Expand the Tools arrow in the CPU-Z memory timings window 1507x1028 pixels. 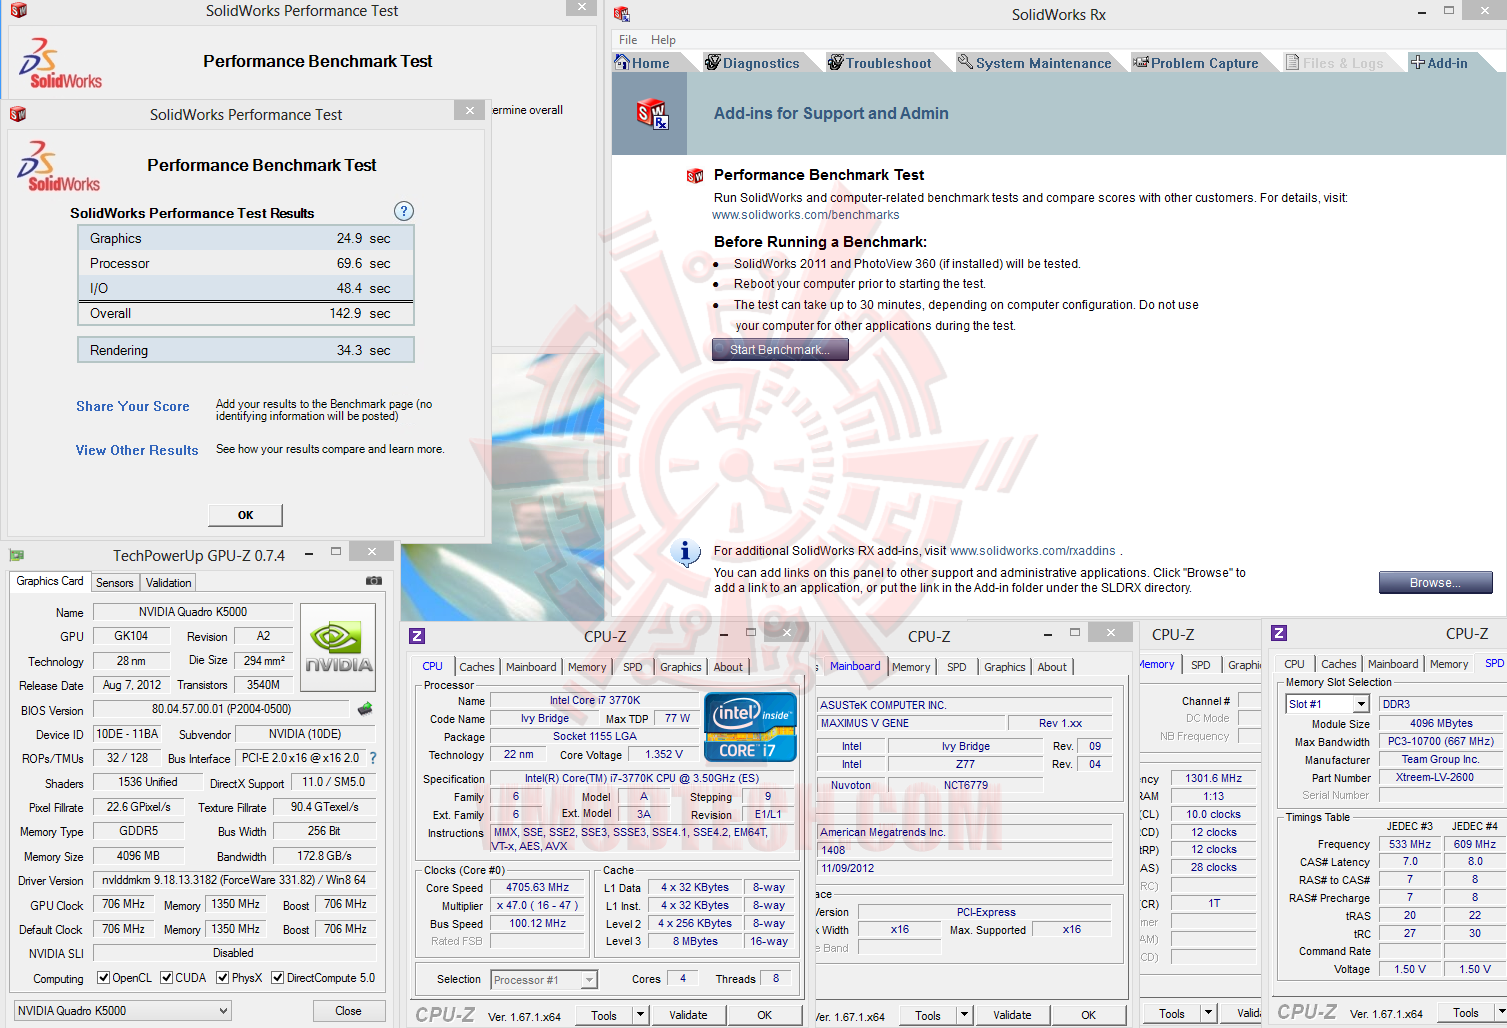point(1208,1013)
